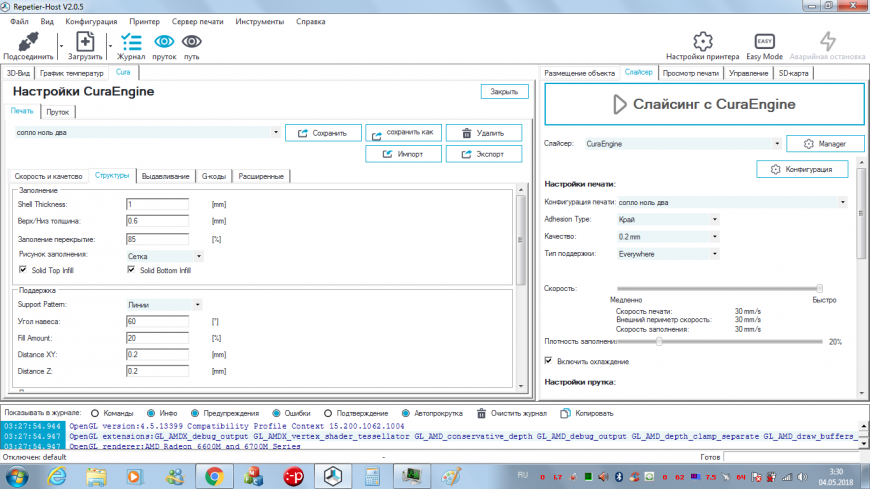Delete the profile with Удалить
The width and height of the screenshot is (870, 489).
tap(484, 133)
